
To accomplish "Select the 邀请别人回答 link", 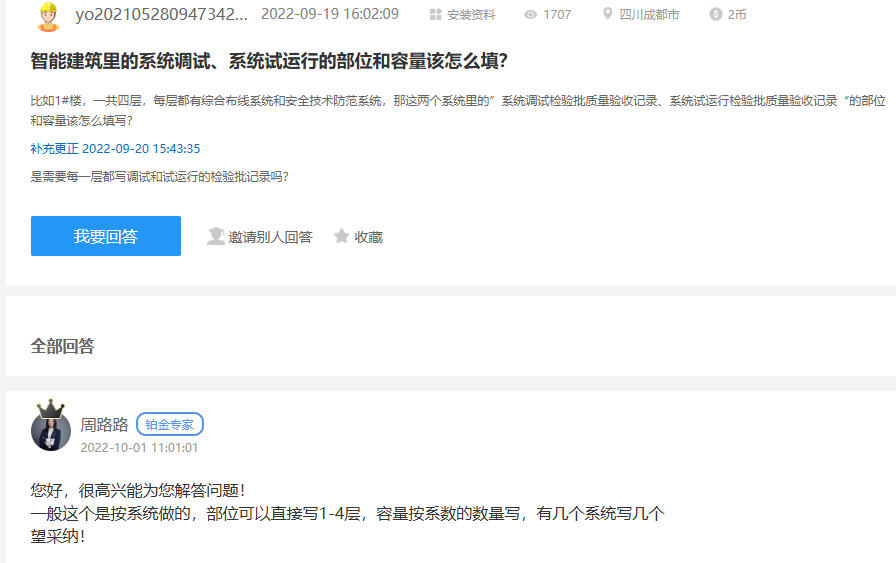I will click(270, 237).
